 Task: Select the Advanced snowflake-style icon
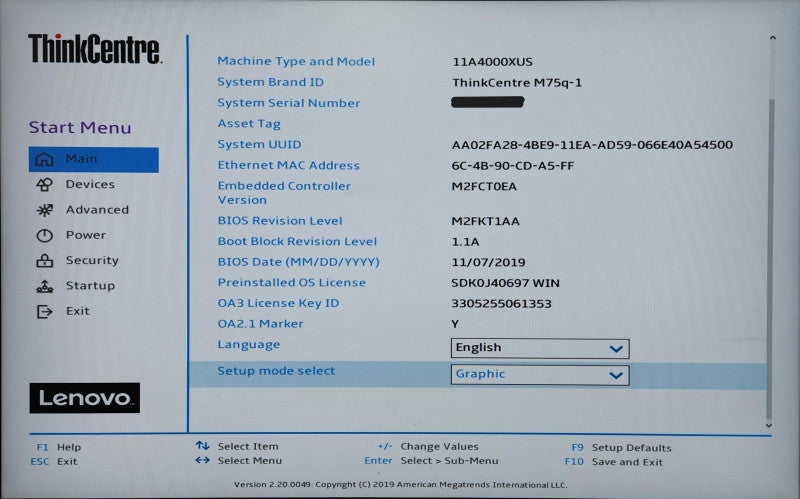[44, 210]
